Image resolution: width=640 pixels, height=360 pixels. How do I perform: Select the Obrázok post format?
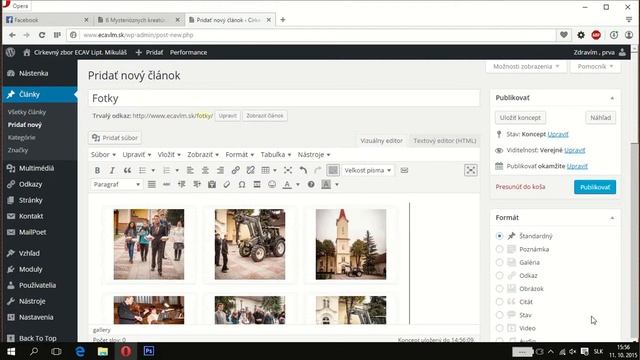(499, 289)
